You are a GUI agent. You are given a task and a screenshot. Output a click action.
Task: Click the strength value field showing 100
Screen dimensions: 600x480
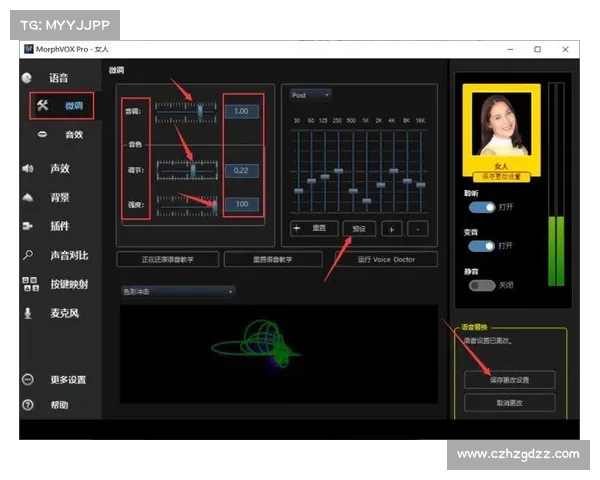tap(241, 204)
